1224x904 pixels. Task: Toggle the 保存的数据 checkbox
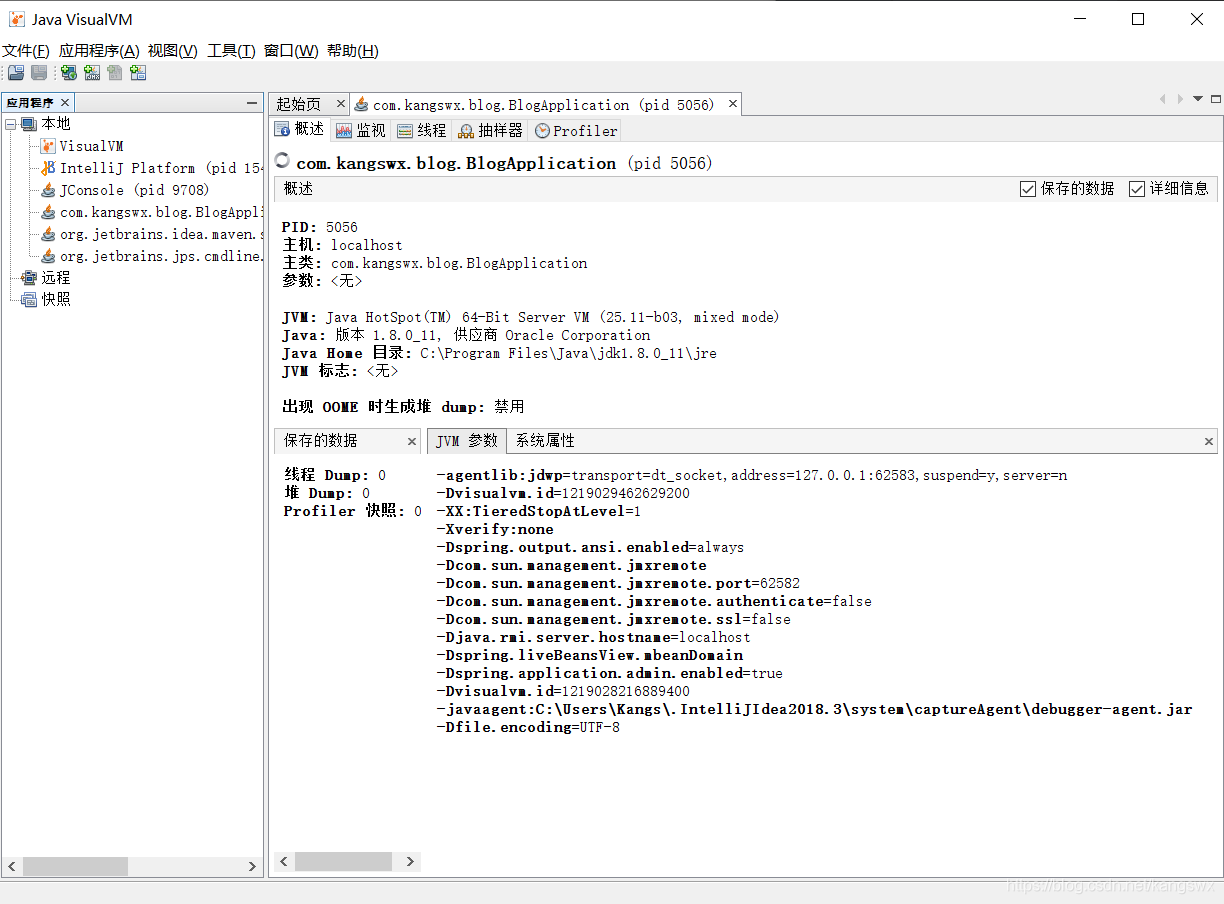point(1028,189)
